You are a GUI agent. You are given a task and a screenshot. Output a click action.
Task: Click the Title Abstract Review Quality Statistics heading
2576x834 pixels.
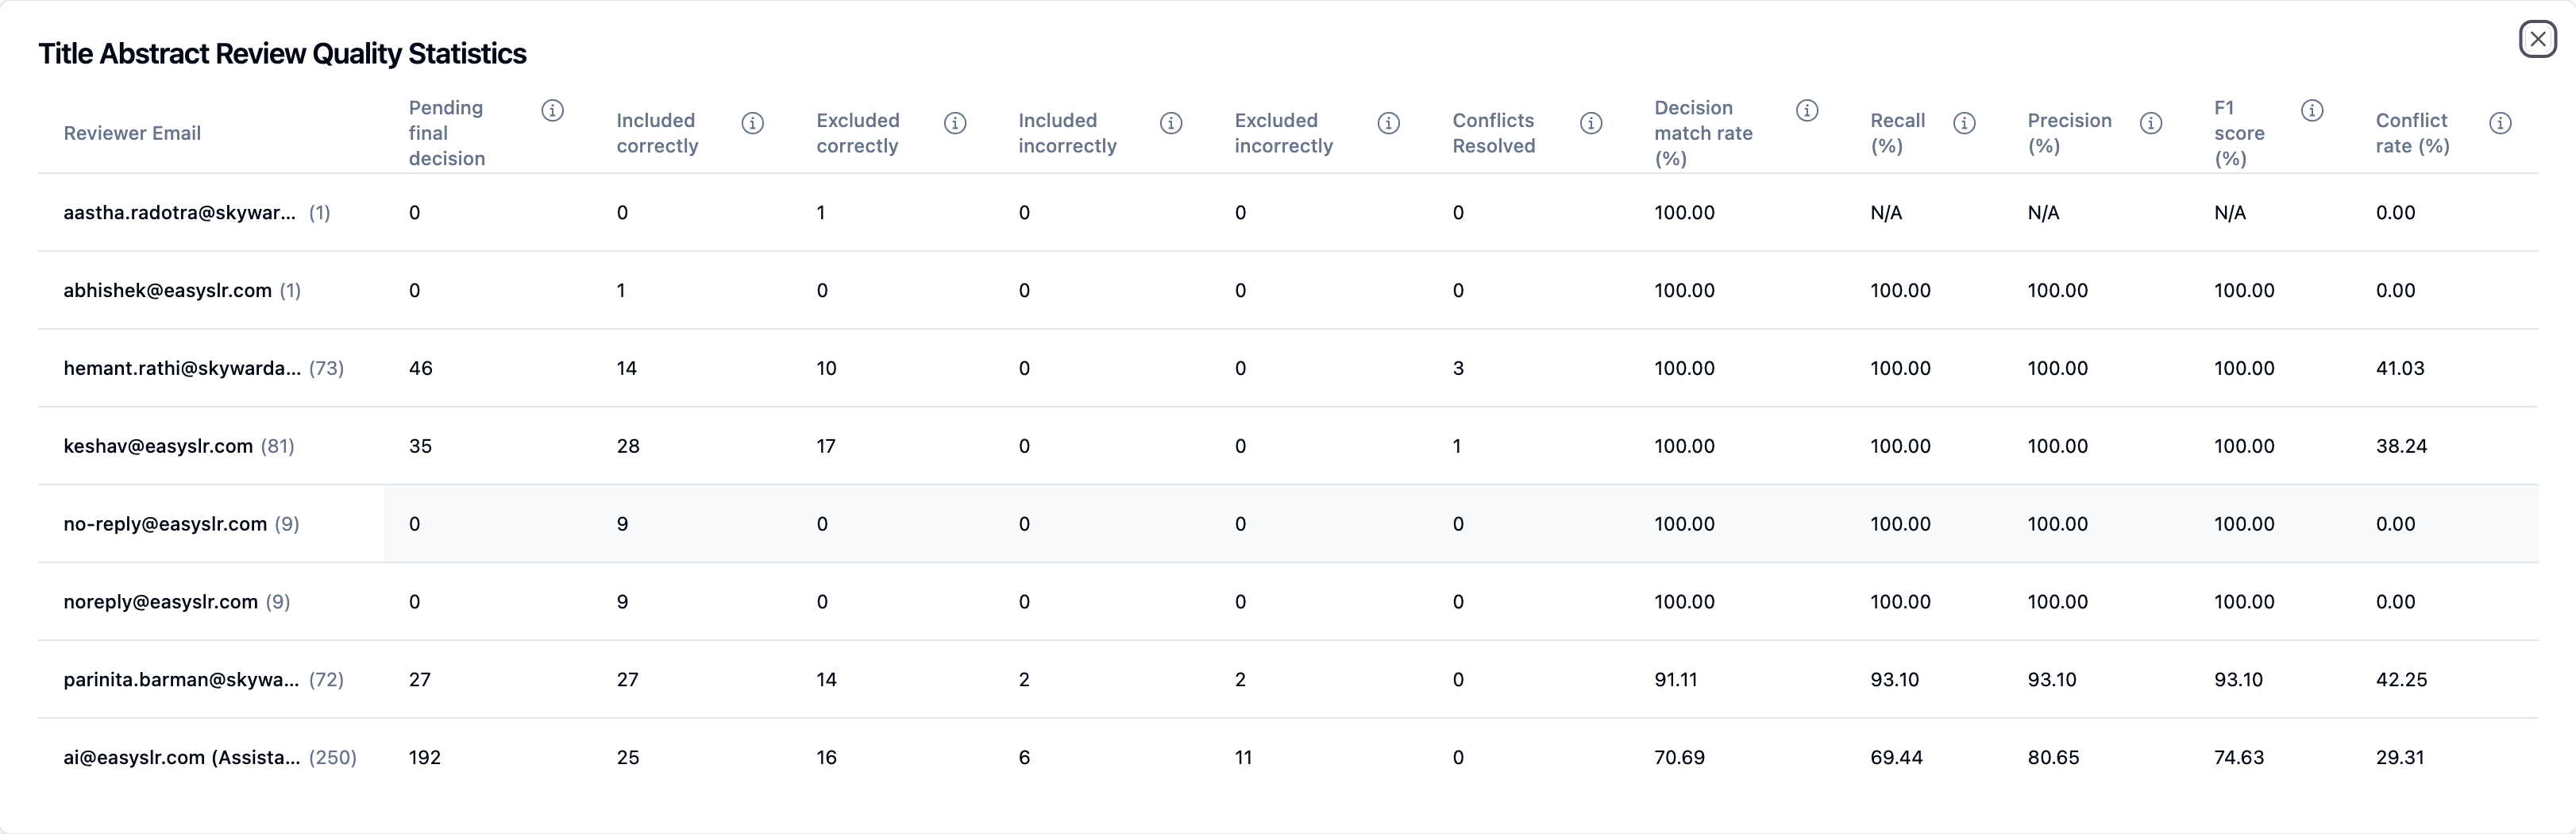282,54
